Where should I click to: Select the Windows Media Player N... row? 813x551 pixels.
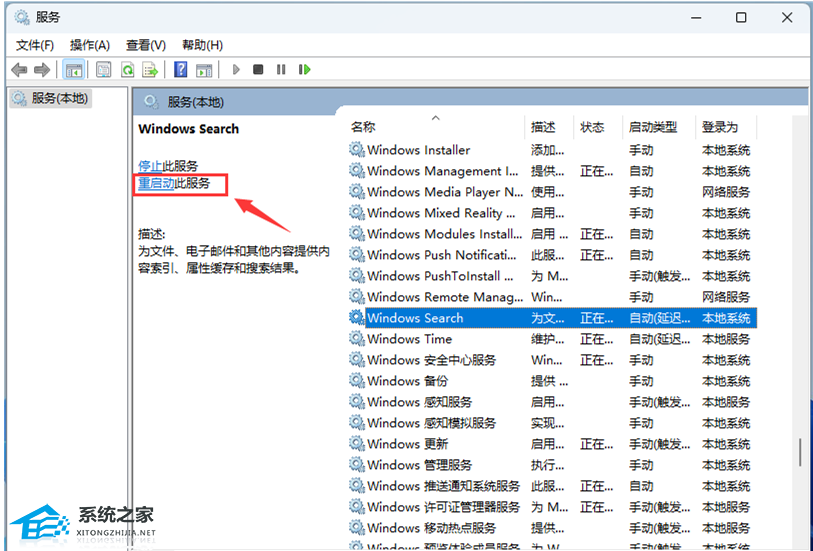[x=552, y=192]
